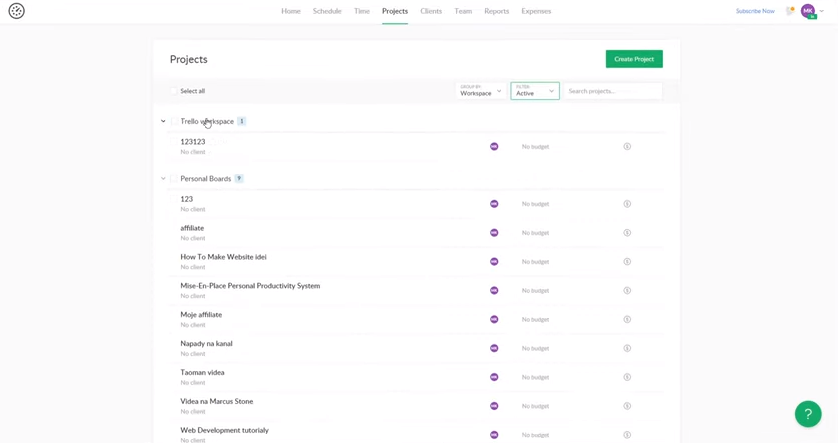
Task: Click member avatar on Napady na kanal row
Action: pos(494,348)
